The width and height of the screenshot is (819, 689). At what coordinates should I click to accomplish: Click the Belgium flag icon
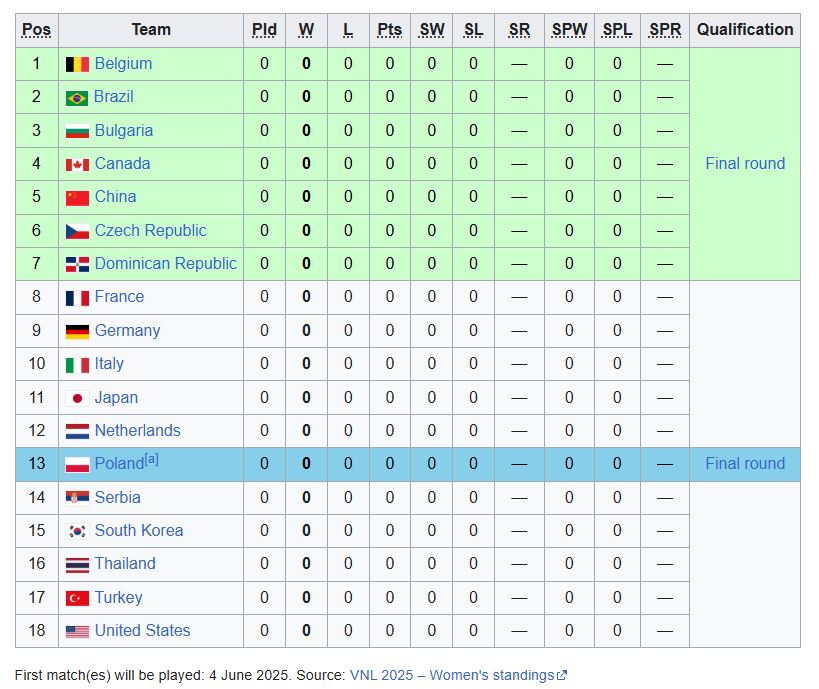pyautogui.click(x=77, y=64)
